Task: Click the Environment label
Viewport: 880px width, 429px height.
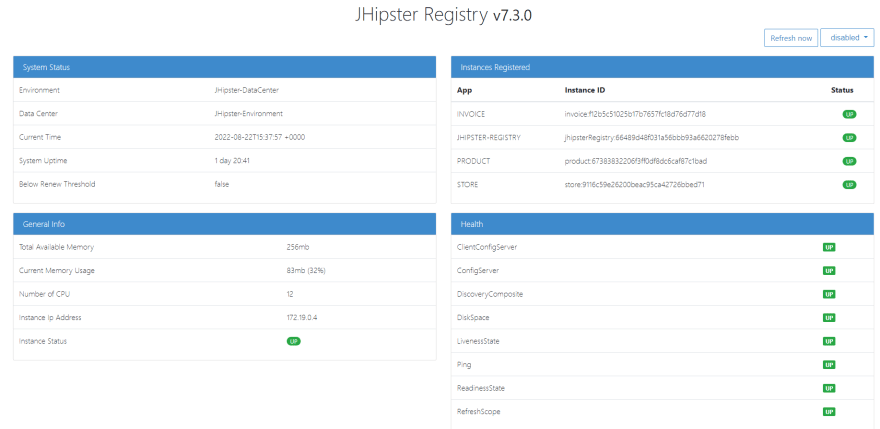Action: (x=39, y=90)
